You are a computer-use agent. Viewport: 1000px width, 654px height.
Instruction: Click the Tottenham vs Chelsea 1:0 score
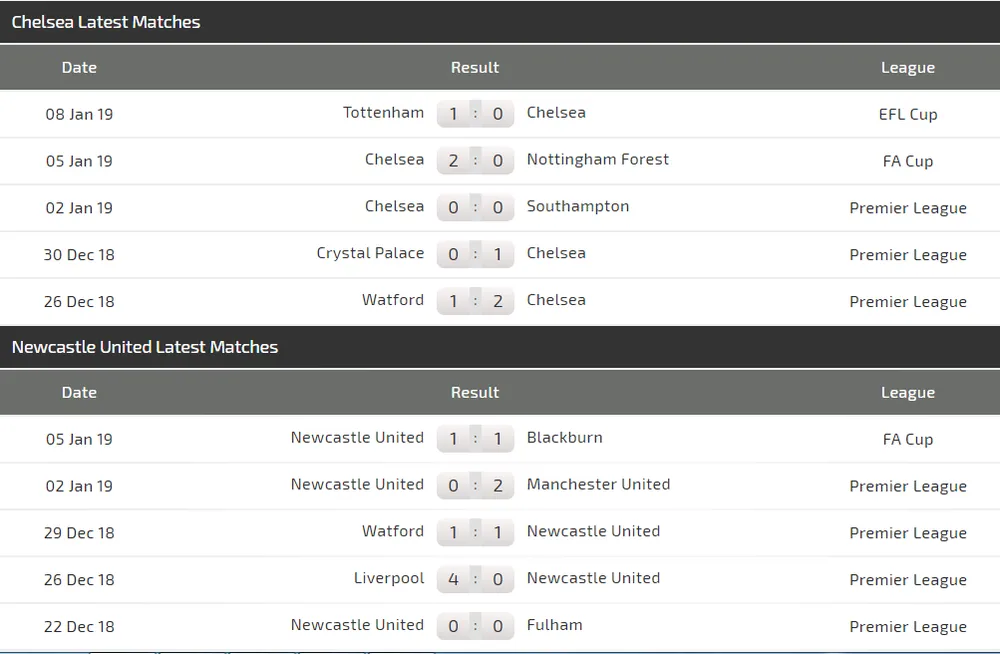(475, 114)
